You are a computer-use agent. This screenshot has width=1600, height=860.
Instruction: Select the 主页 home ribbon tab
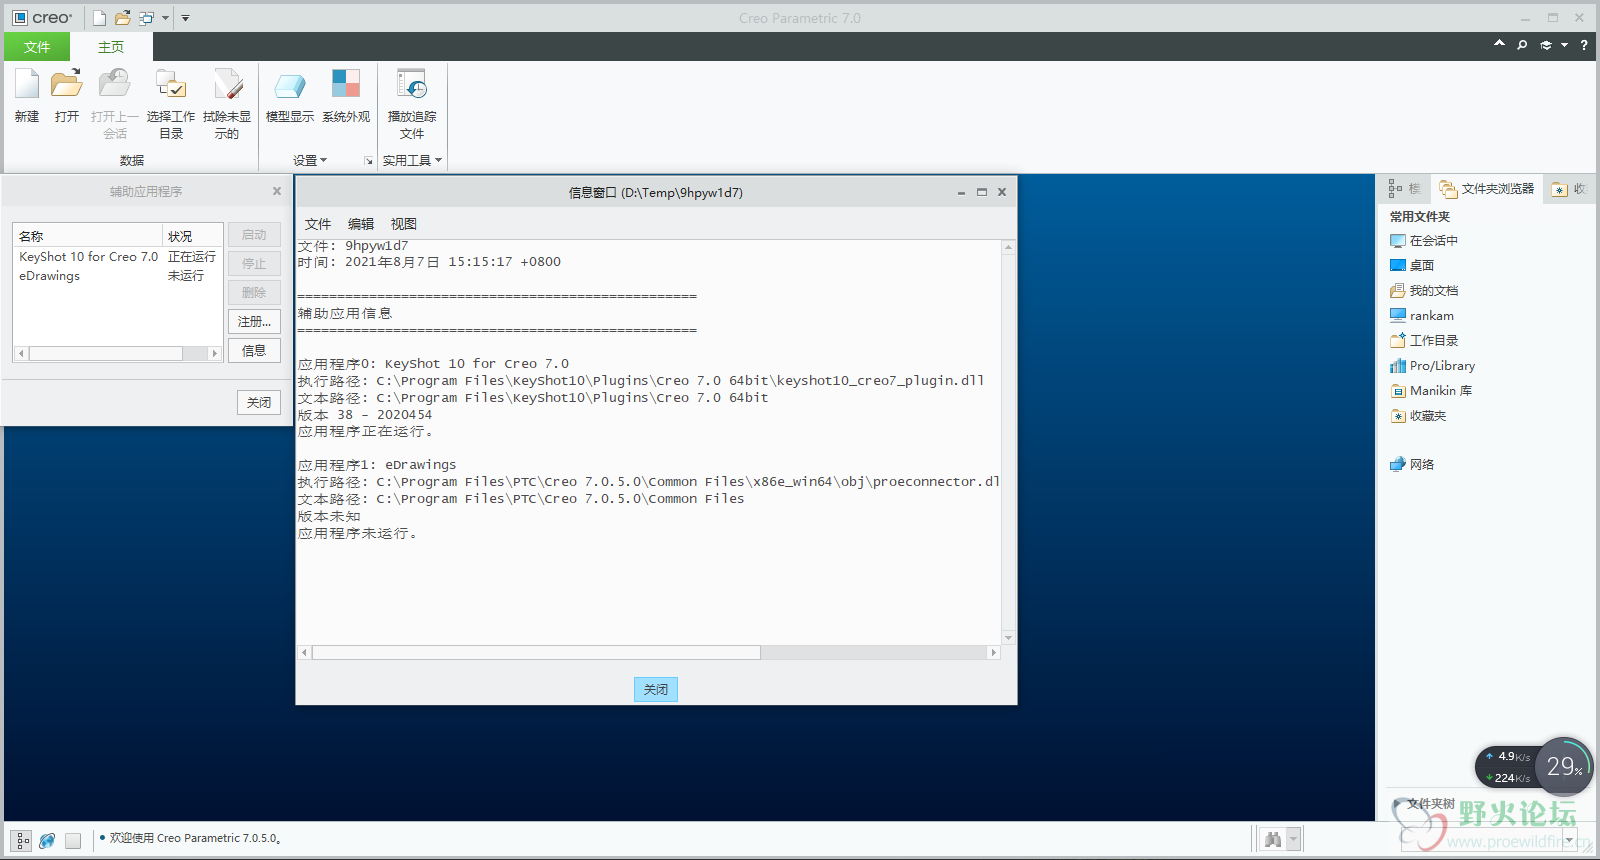click(x=111, y=47)
